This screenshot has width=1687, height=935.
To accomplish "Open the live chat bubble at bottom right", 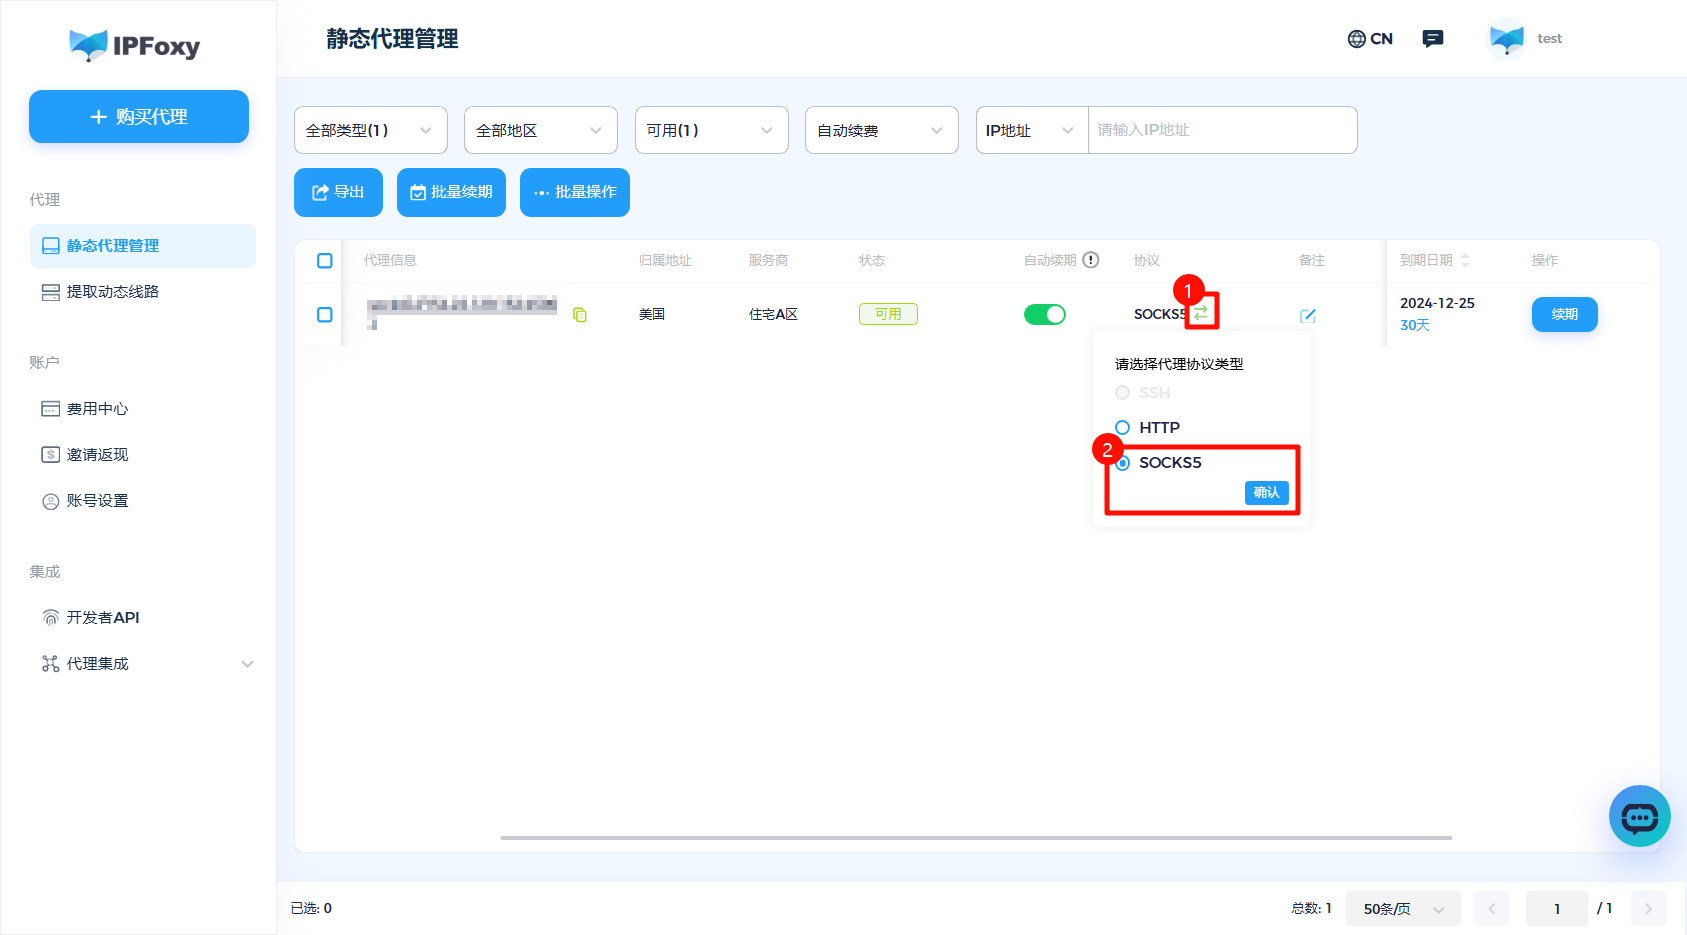I will pyautogui.click(x=1639, y=816).
